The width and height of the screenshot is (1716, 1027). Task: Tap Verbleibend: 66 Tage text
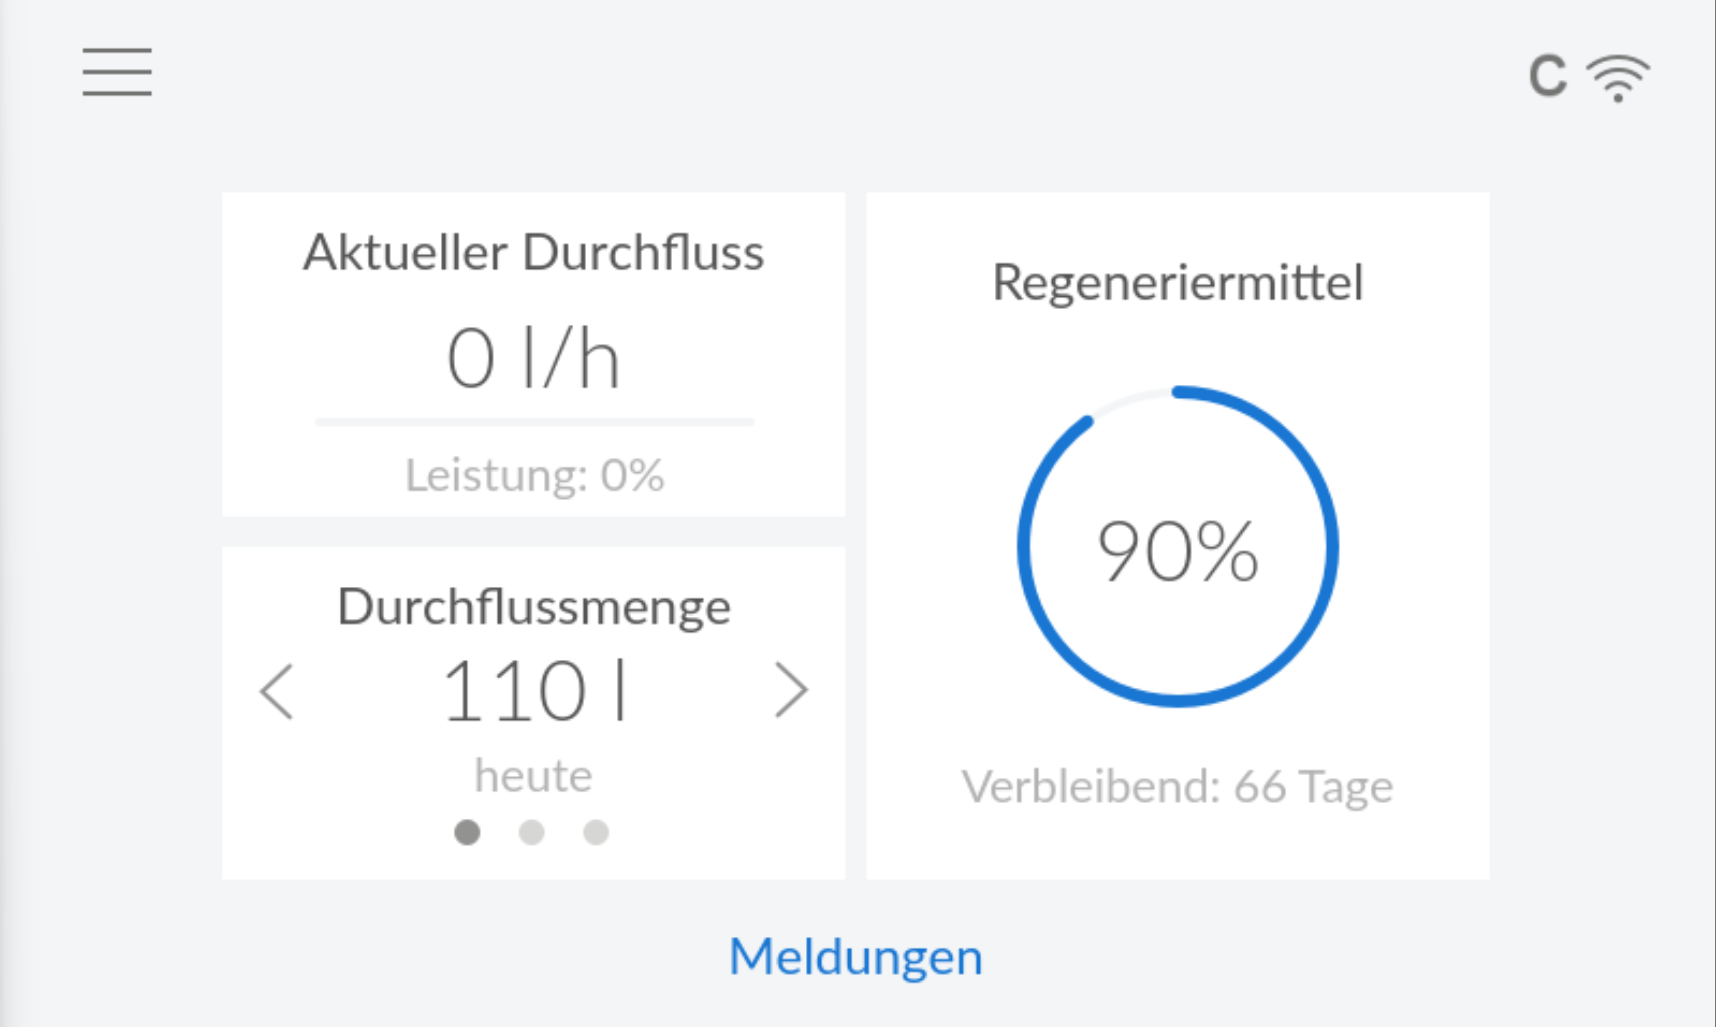pyautogui.click(x=1178, y=787)
